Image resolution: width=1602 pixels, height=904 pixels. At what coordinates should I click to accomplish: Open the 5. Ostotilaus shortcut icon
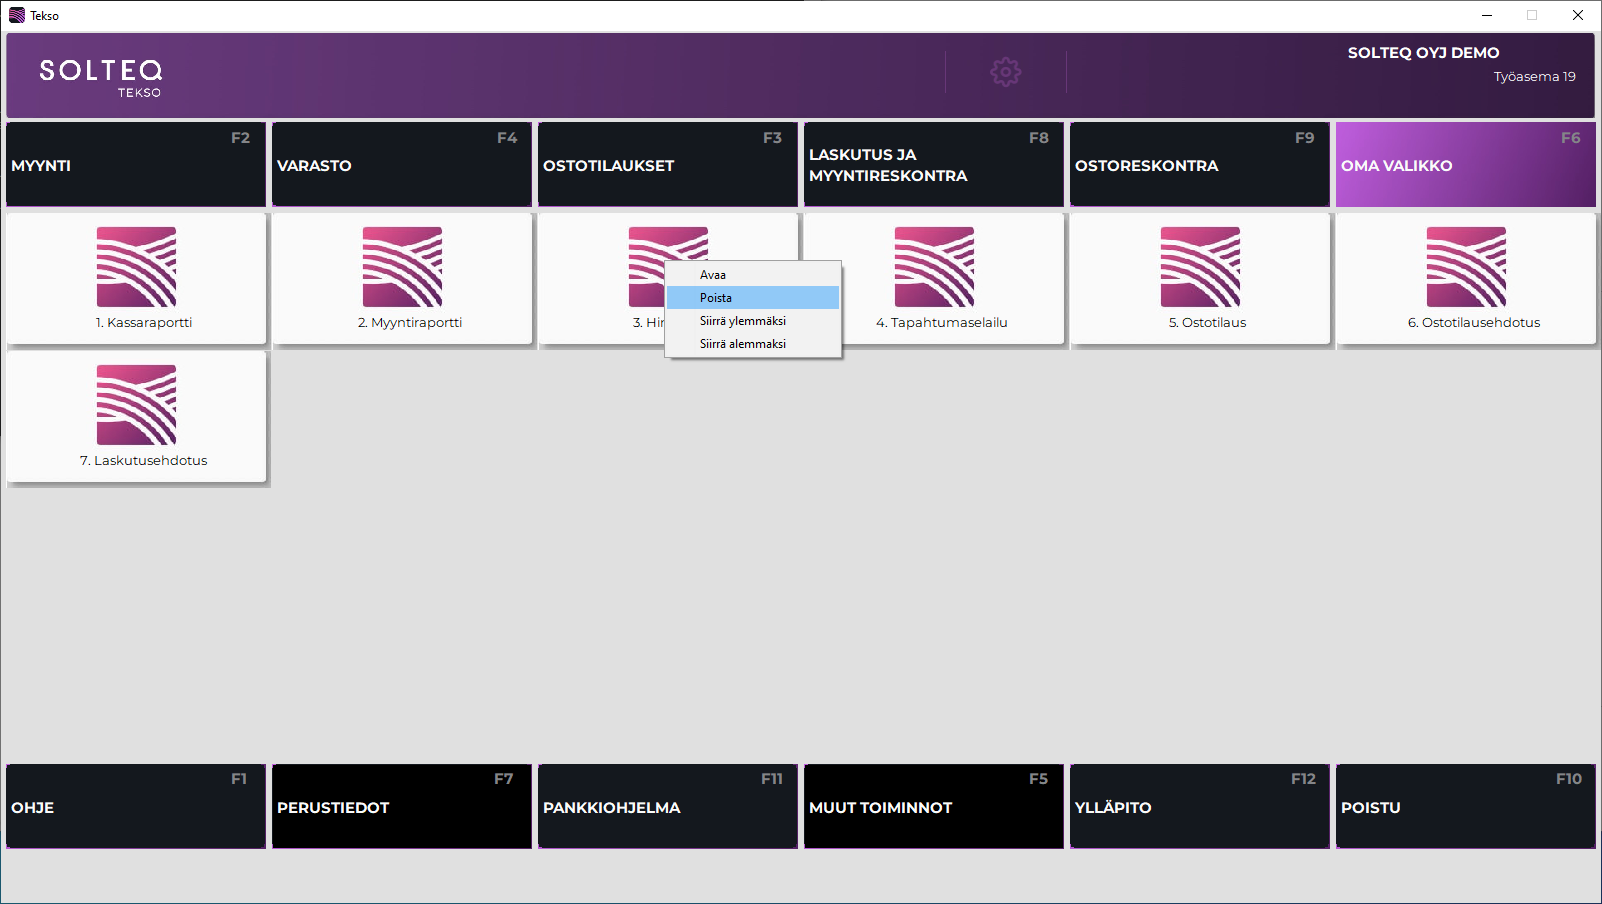coord(1200,267)
